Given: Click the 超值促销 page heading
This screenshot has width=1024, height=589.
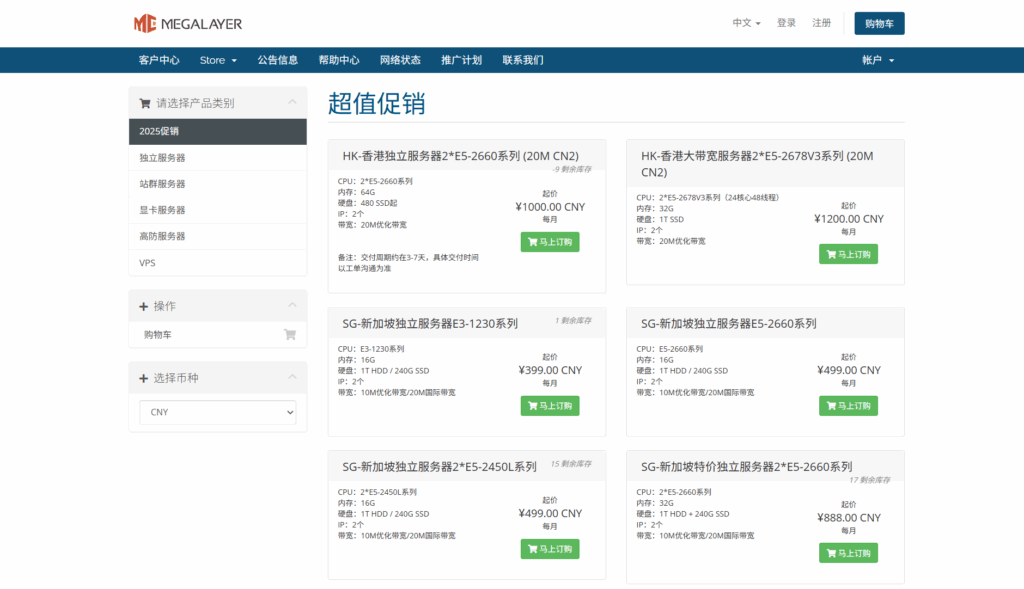Looking at the screenshot, I should point(376,104).
